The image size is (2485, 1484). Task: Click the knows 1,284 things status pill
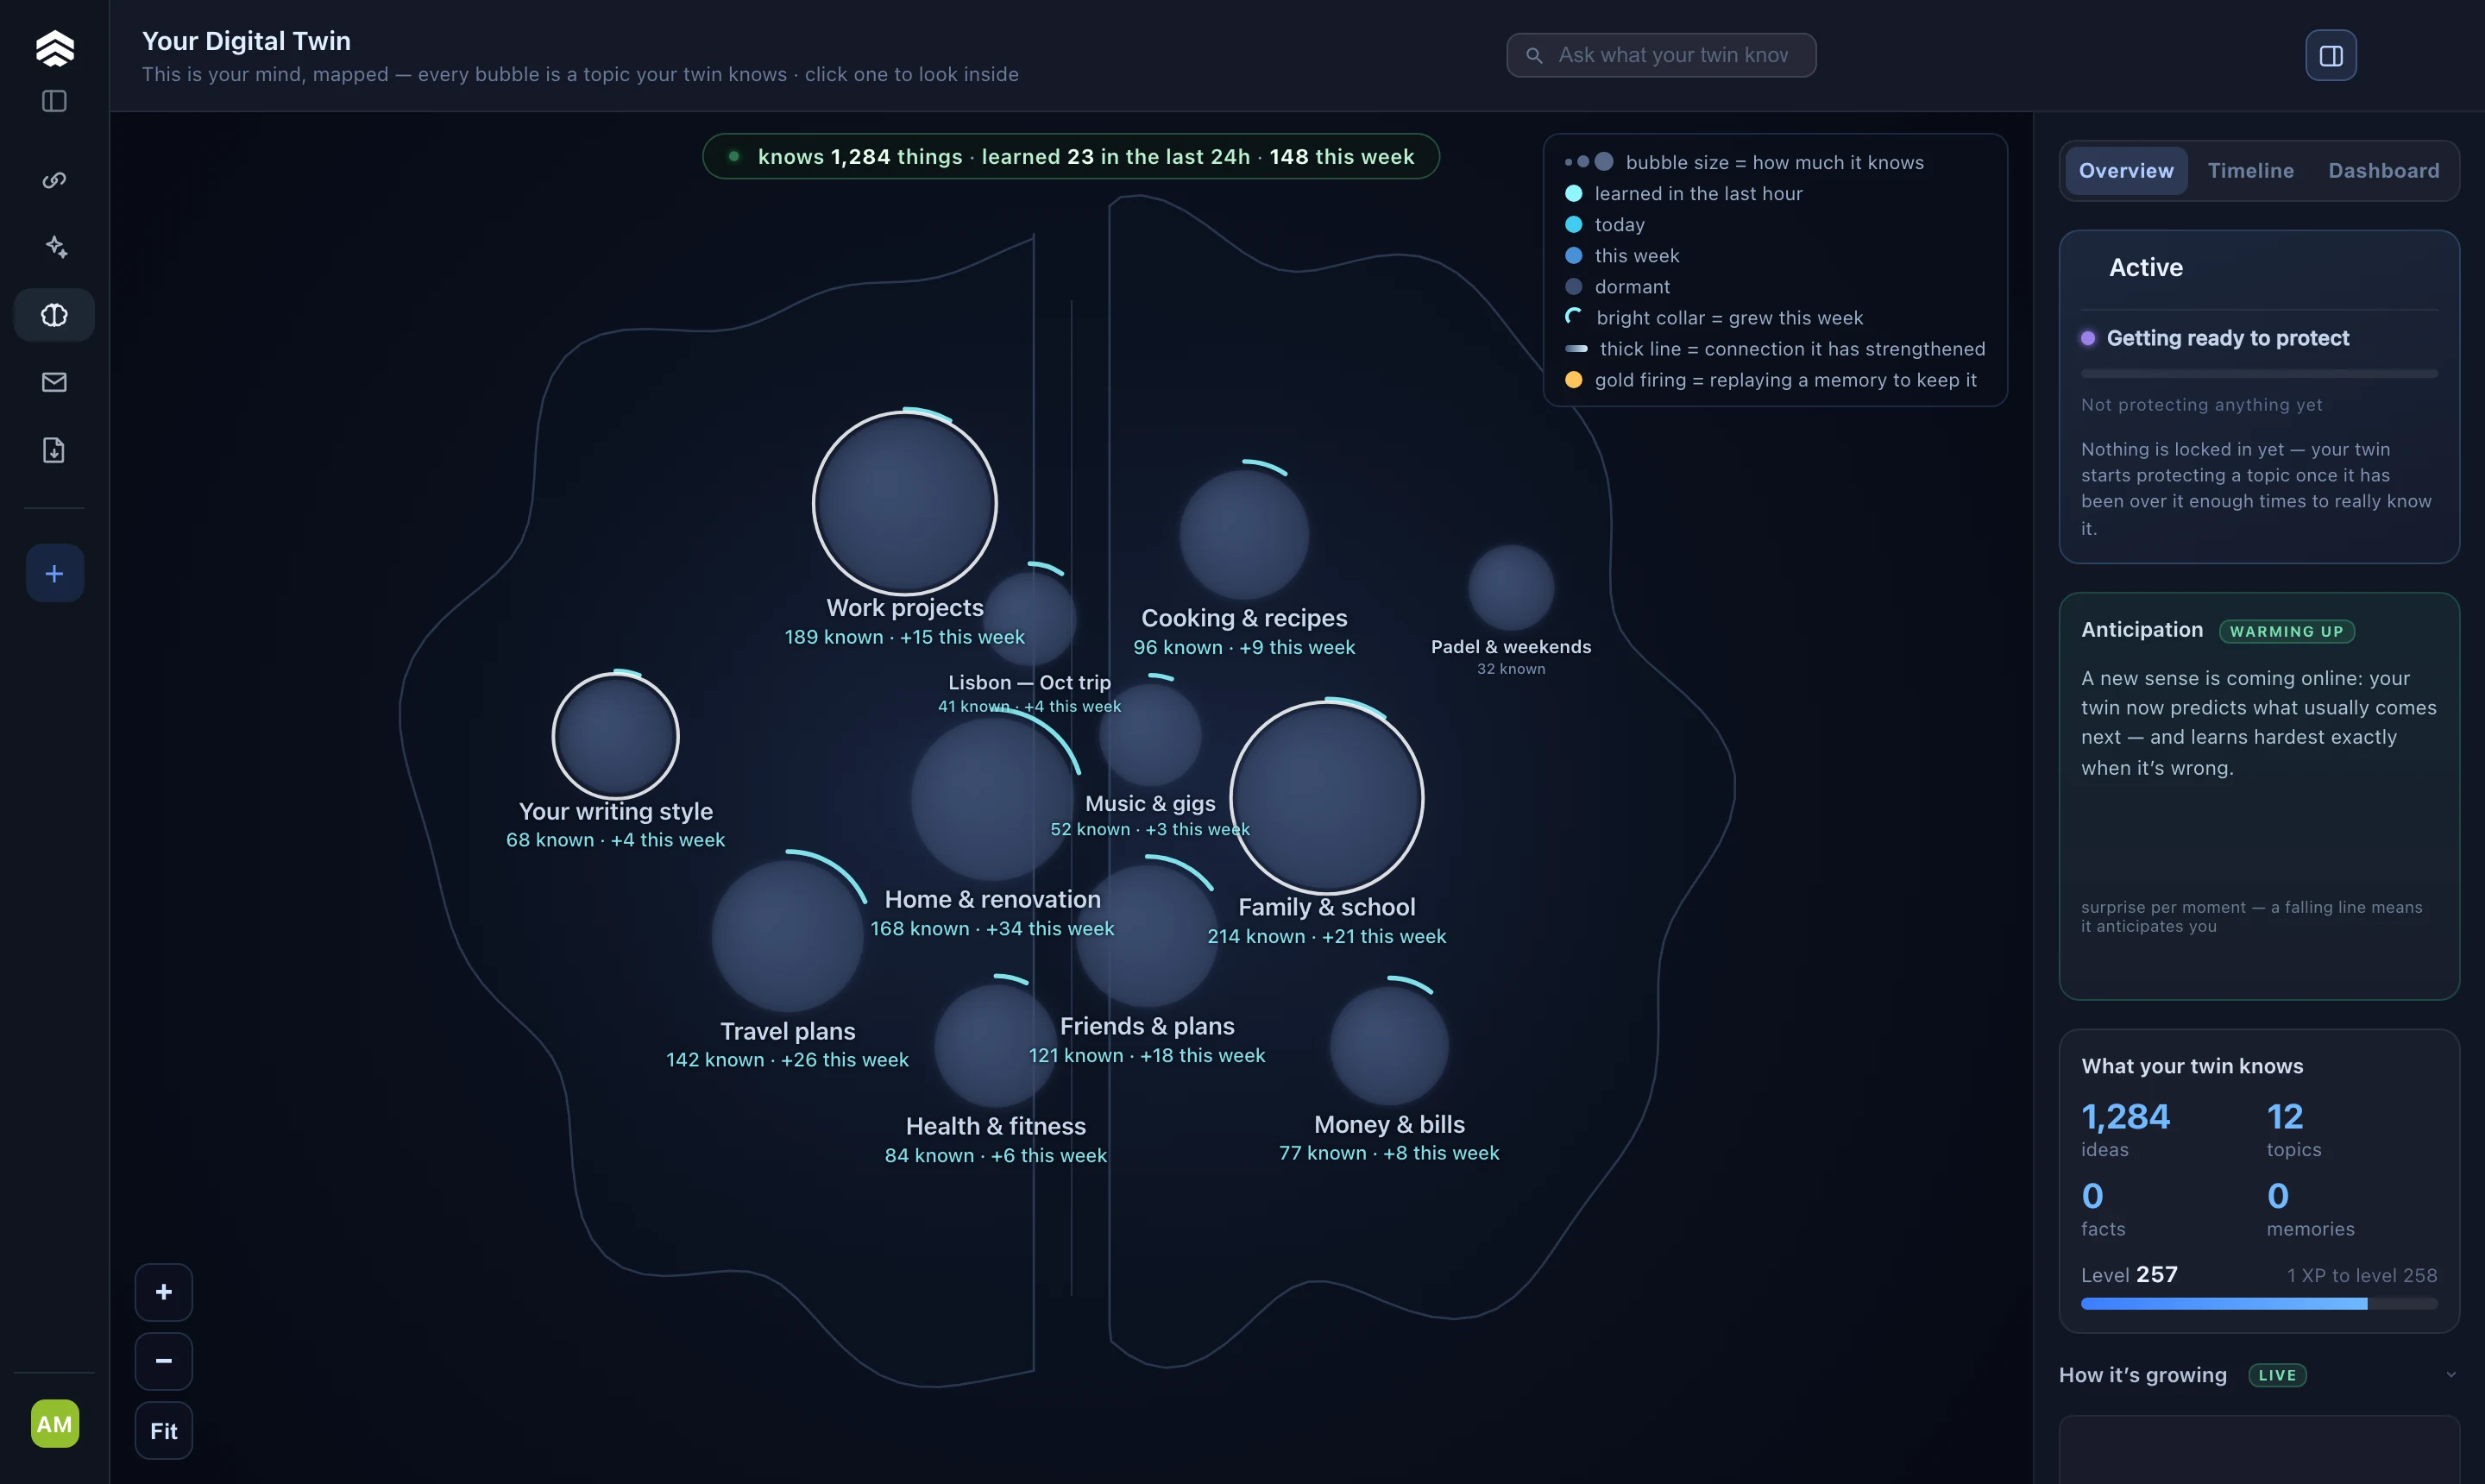coord(1070,156)
